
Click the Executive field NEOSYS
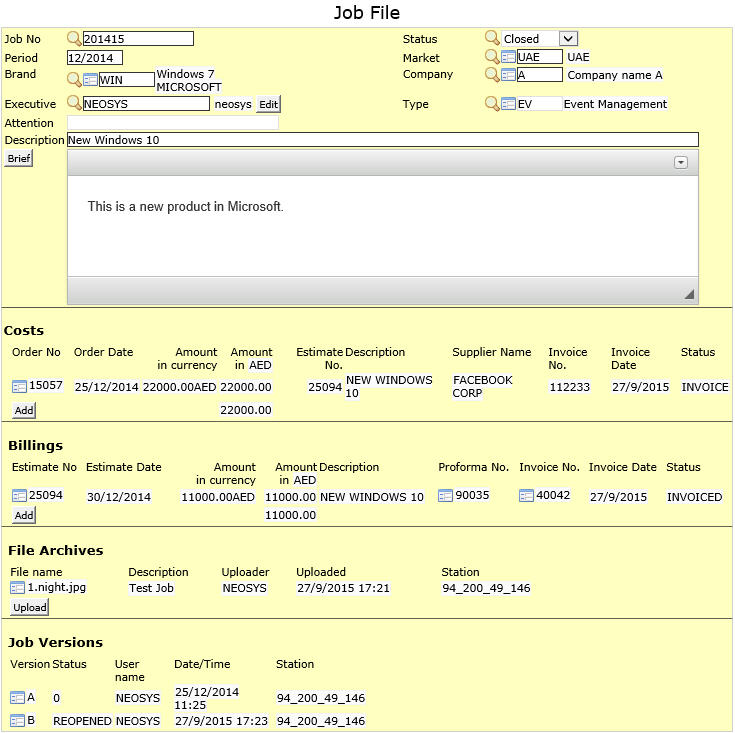(146, 104)
